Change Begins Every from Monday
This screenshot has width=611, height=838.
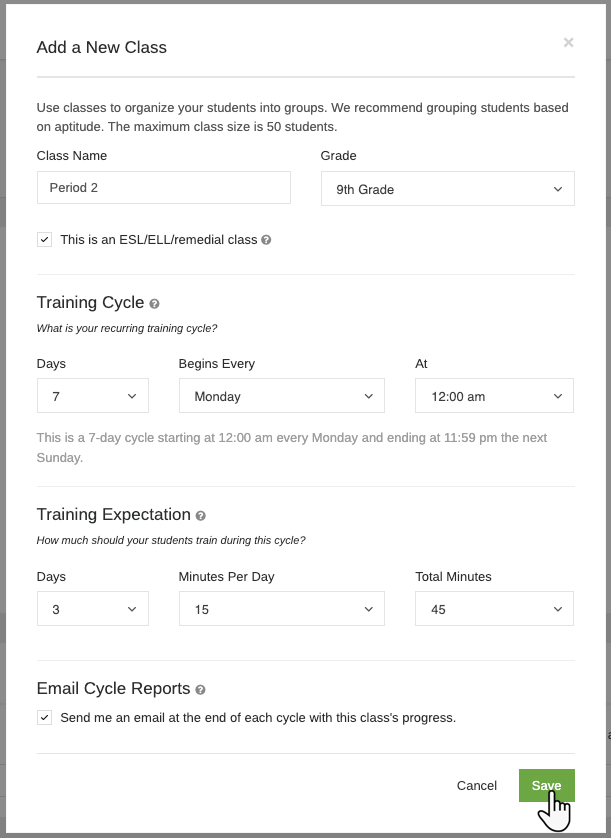[281, 395]
